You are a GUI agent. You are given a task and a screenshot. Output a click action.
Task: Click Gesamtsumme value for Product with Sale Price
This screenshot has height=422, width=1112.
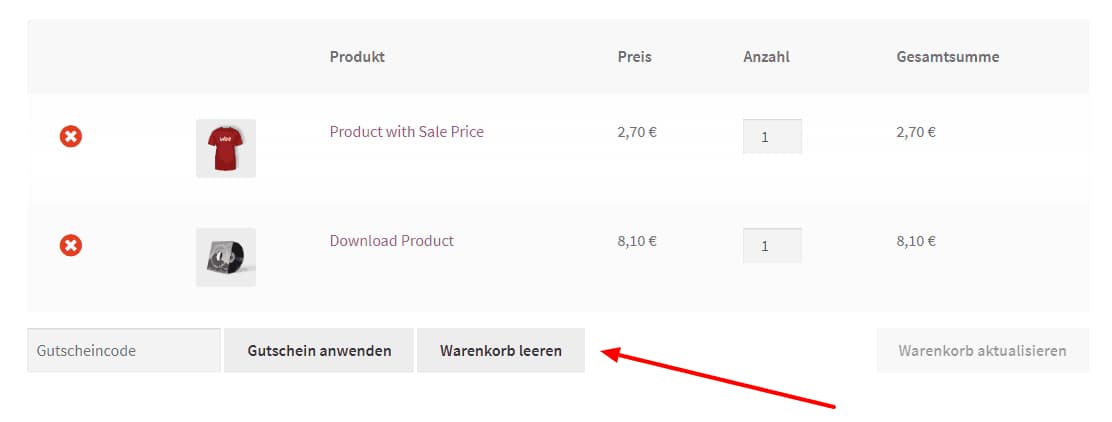pos(916,131)
